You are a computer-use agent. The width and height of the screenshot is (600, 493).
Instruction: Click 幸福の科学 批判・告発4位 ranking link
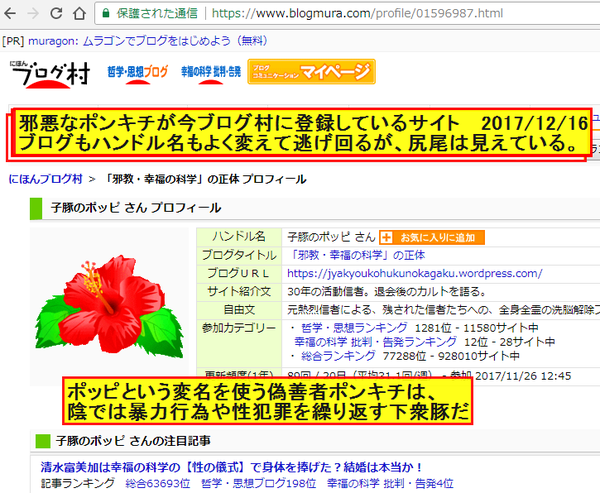[390, 483]
